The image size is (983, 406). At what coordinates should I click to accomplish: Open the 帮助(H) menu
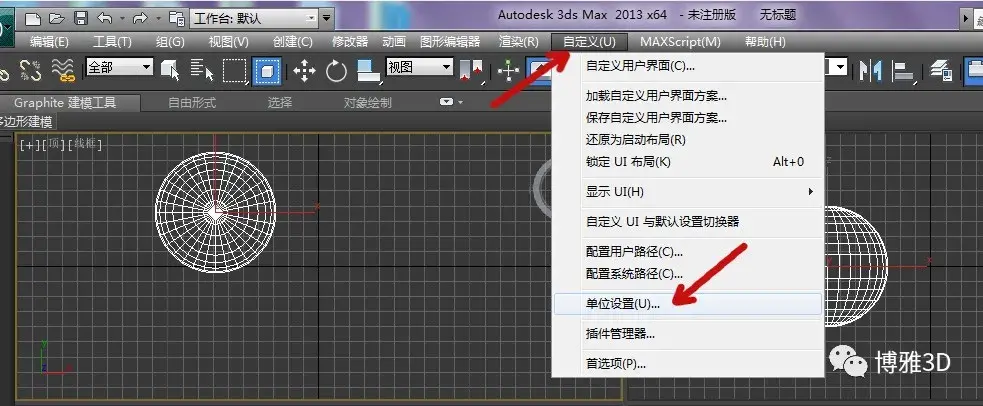coord(765,42)
